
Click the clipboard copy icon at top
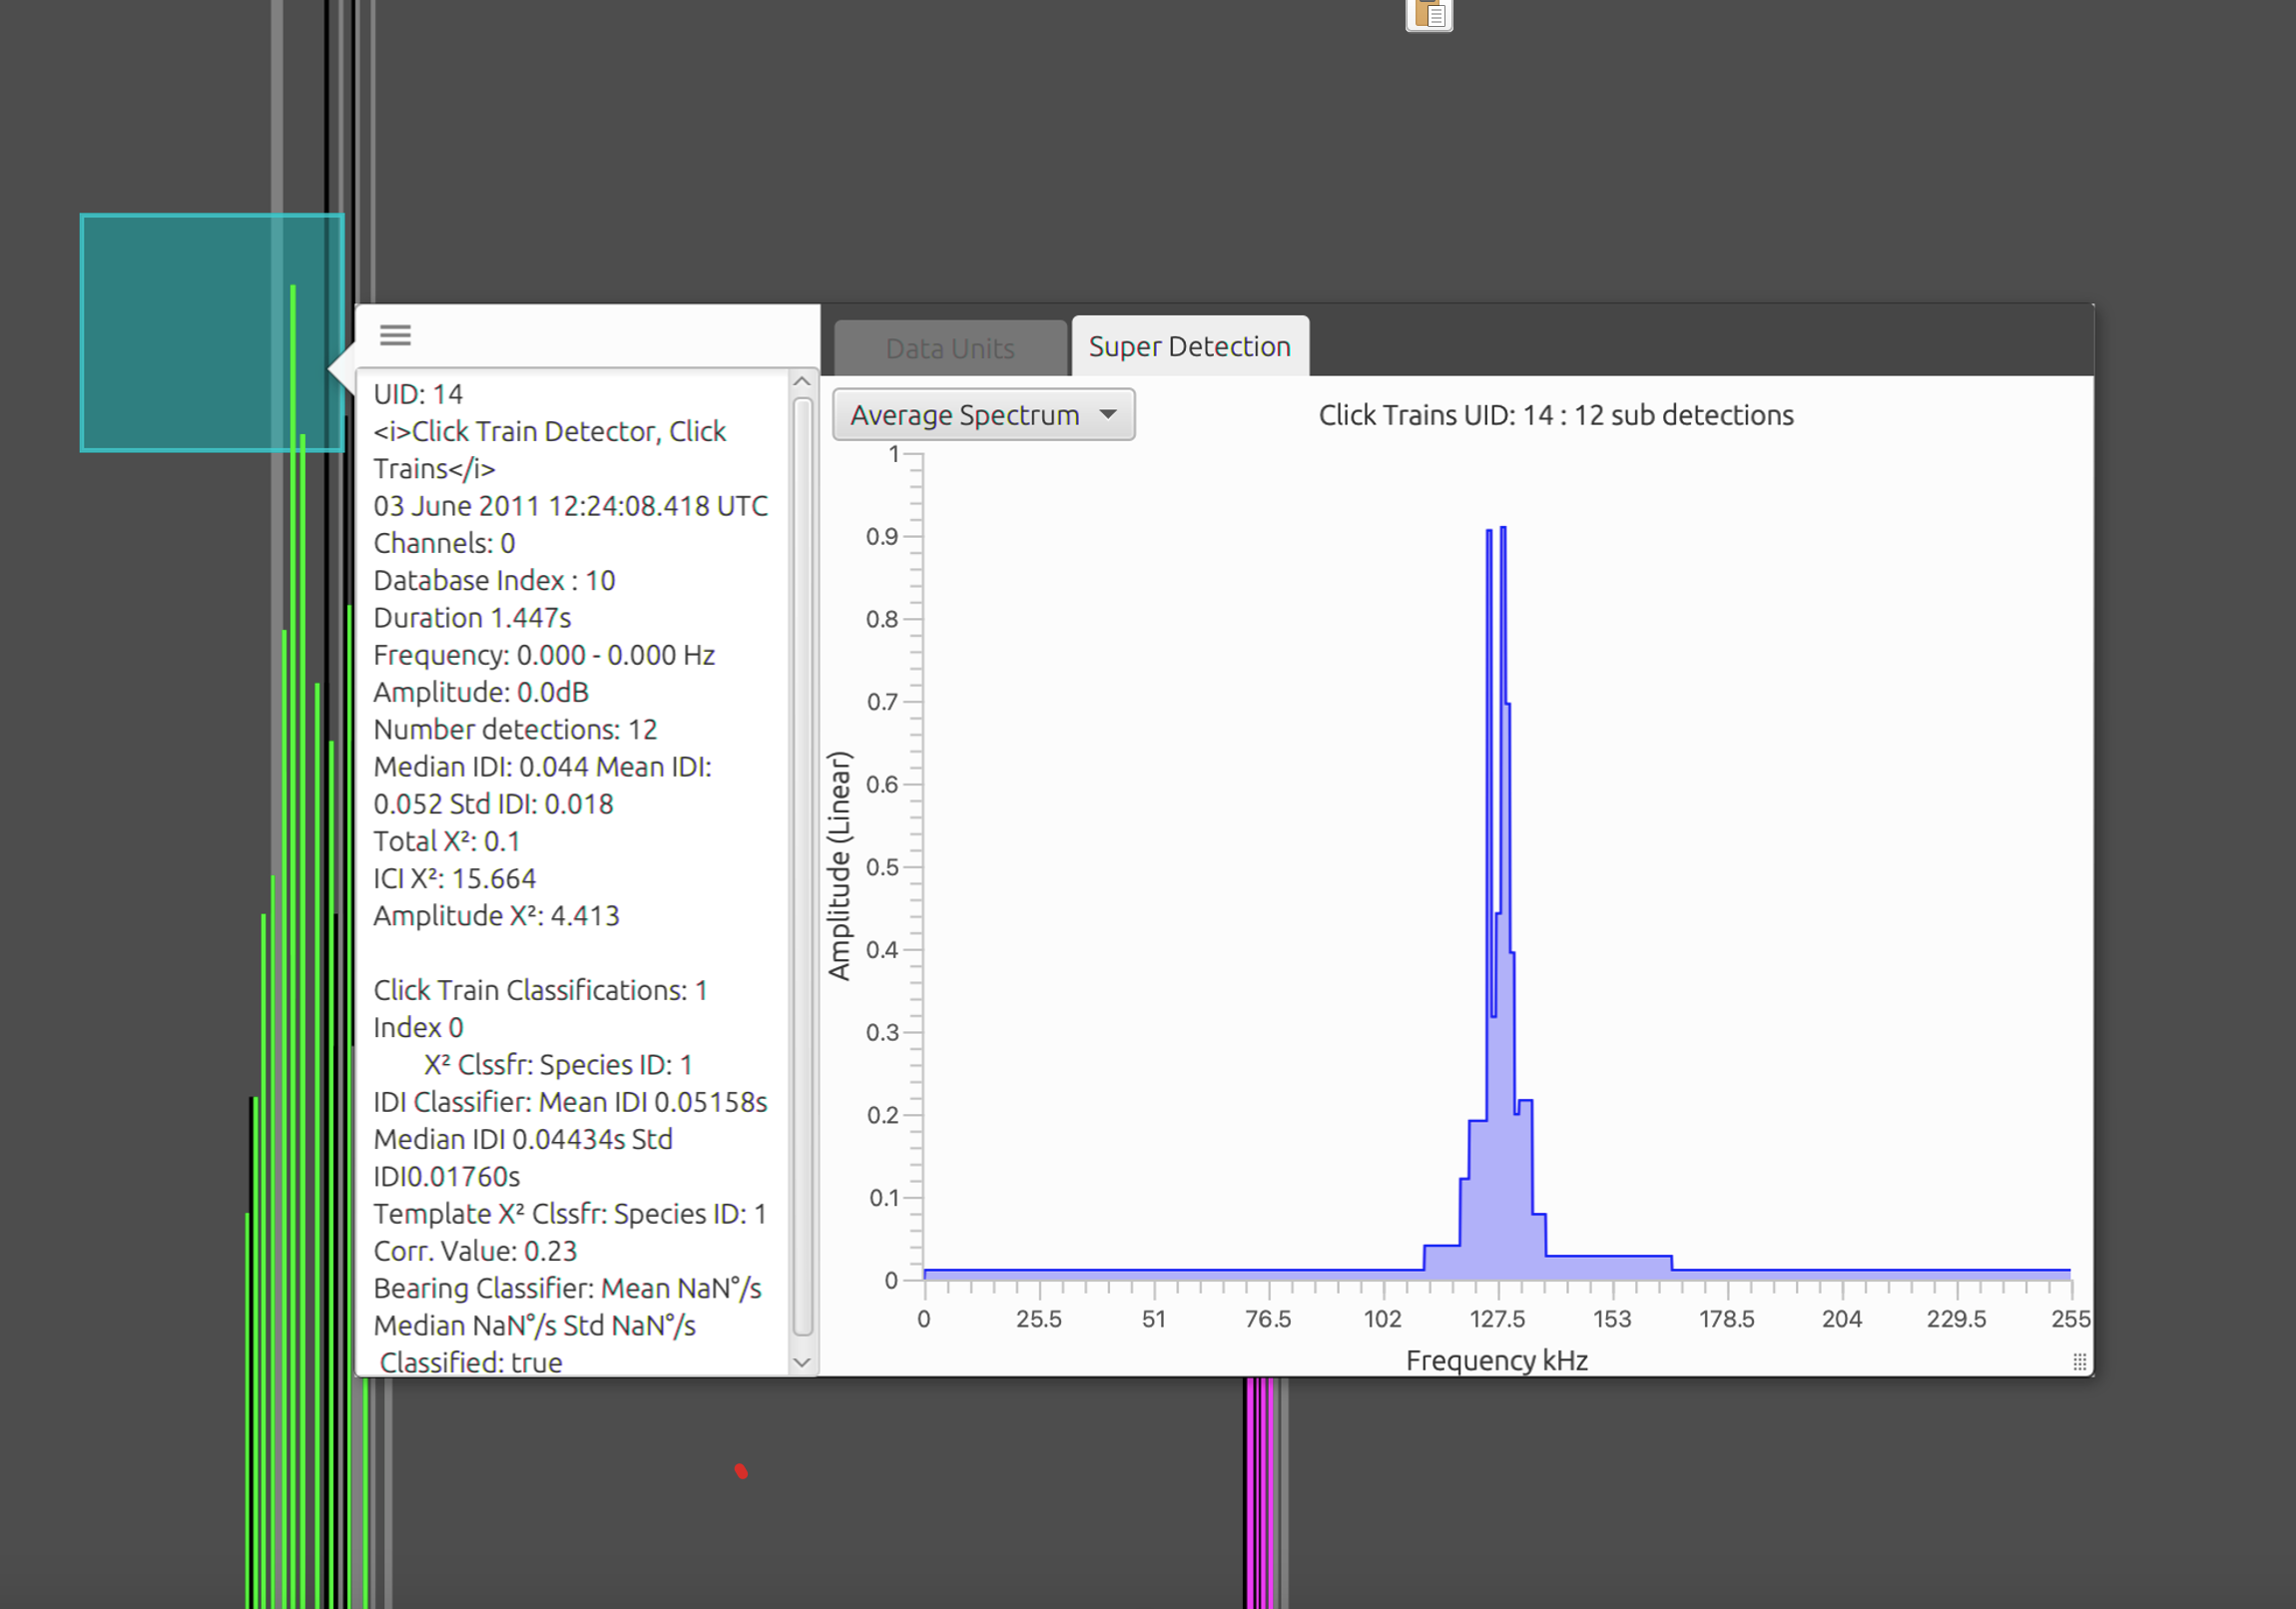(1429, 14)
